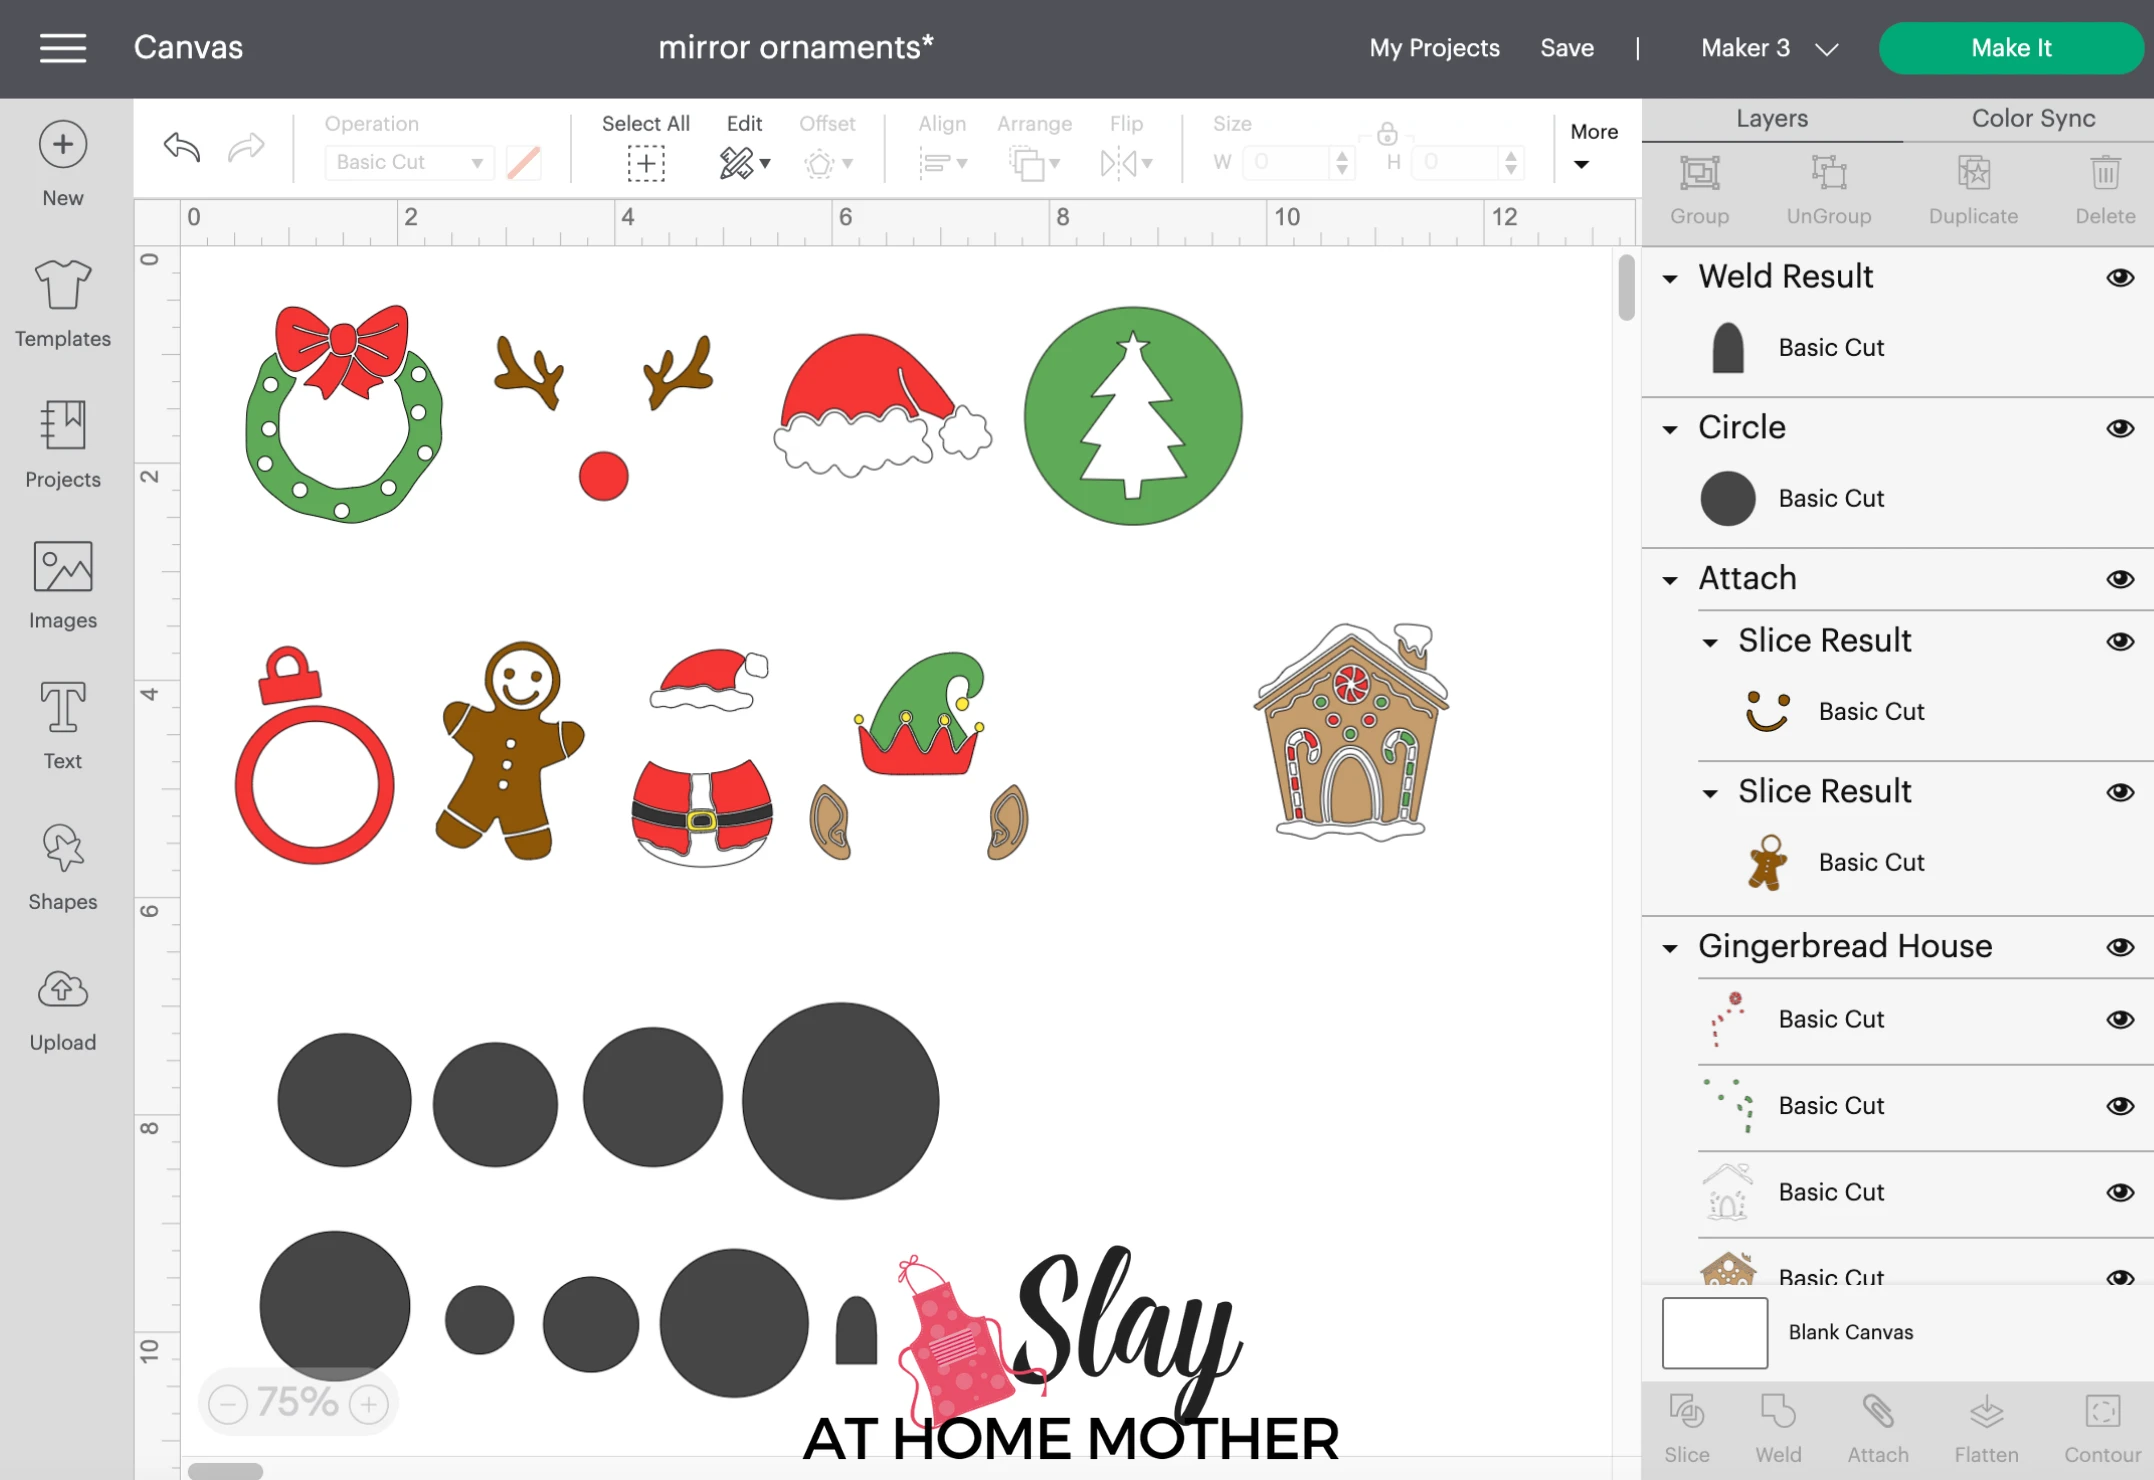Image resolution: width=2154 pixels, height=1480 pixels.
Task: Open My Projects
Action: click(x=1434, y=48)
